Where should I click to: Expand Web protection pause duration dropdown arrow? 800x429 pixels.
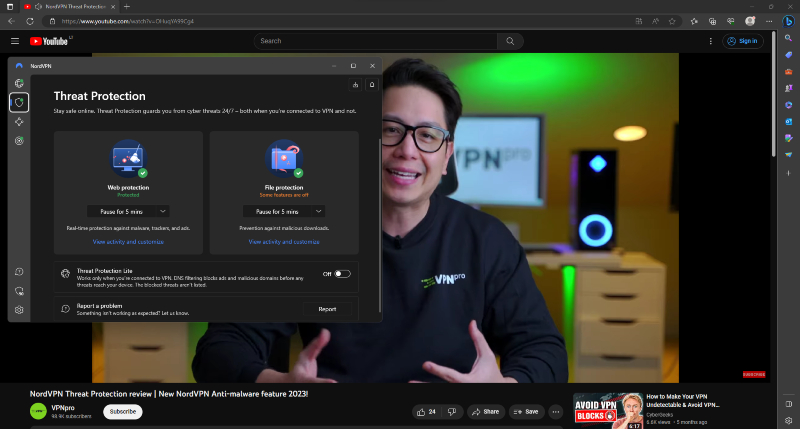[x=163, y=211]
